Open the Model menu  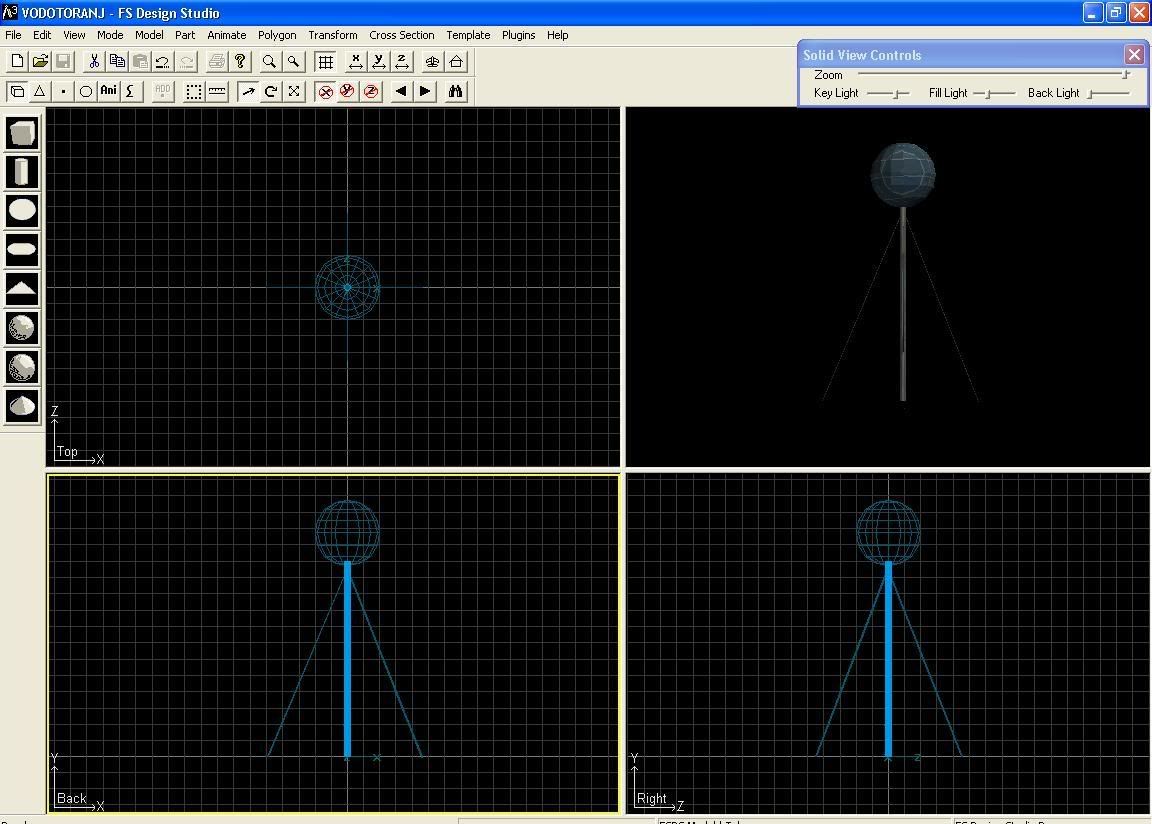[x=149, y=35]
